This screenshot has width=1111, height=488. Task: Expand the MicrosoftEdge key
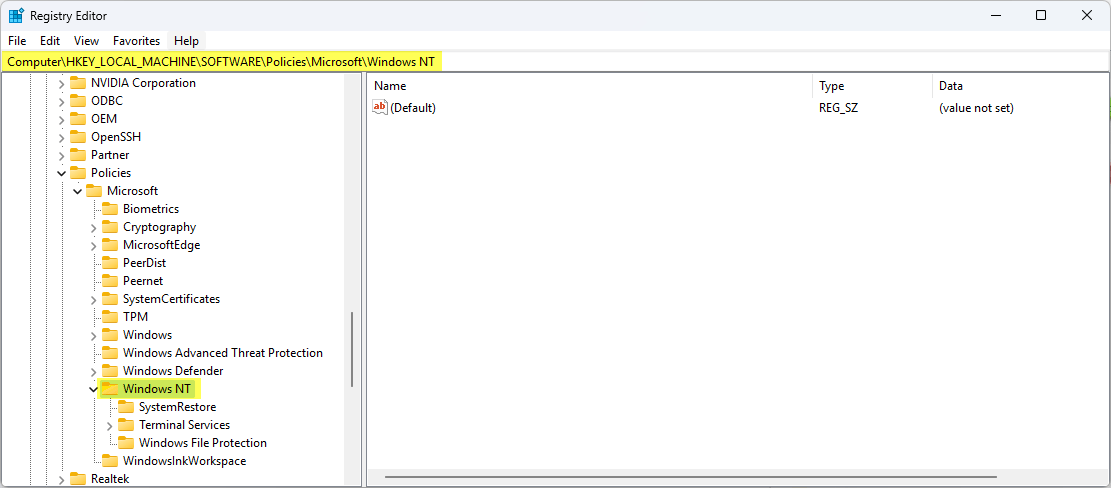(x=94, y=245)
